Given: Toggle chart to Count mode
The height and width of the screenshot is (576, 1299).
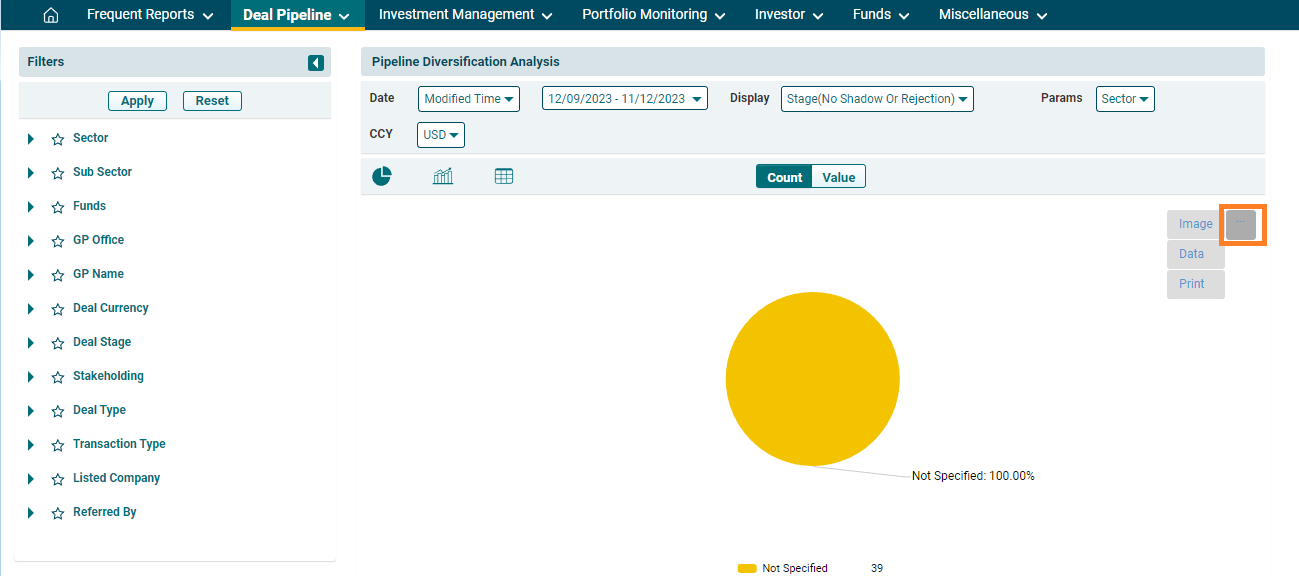Looking at the screenshot, I should coord(784,177).
